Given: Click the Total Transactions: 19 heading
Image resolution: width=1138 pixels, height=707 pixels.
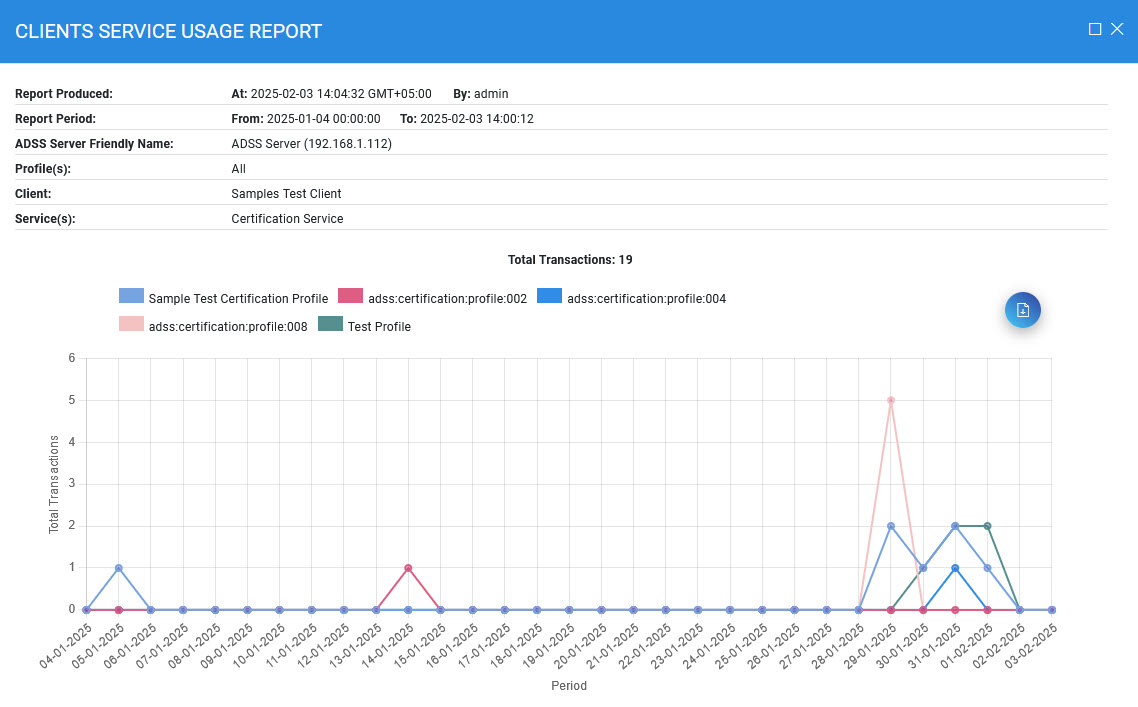Looking at the screenshot, I should click(570, 260).
